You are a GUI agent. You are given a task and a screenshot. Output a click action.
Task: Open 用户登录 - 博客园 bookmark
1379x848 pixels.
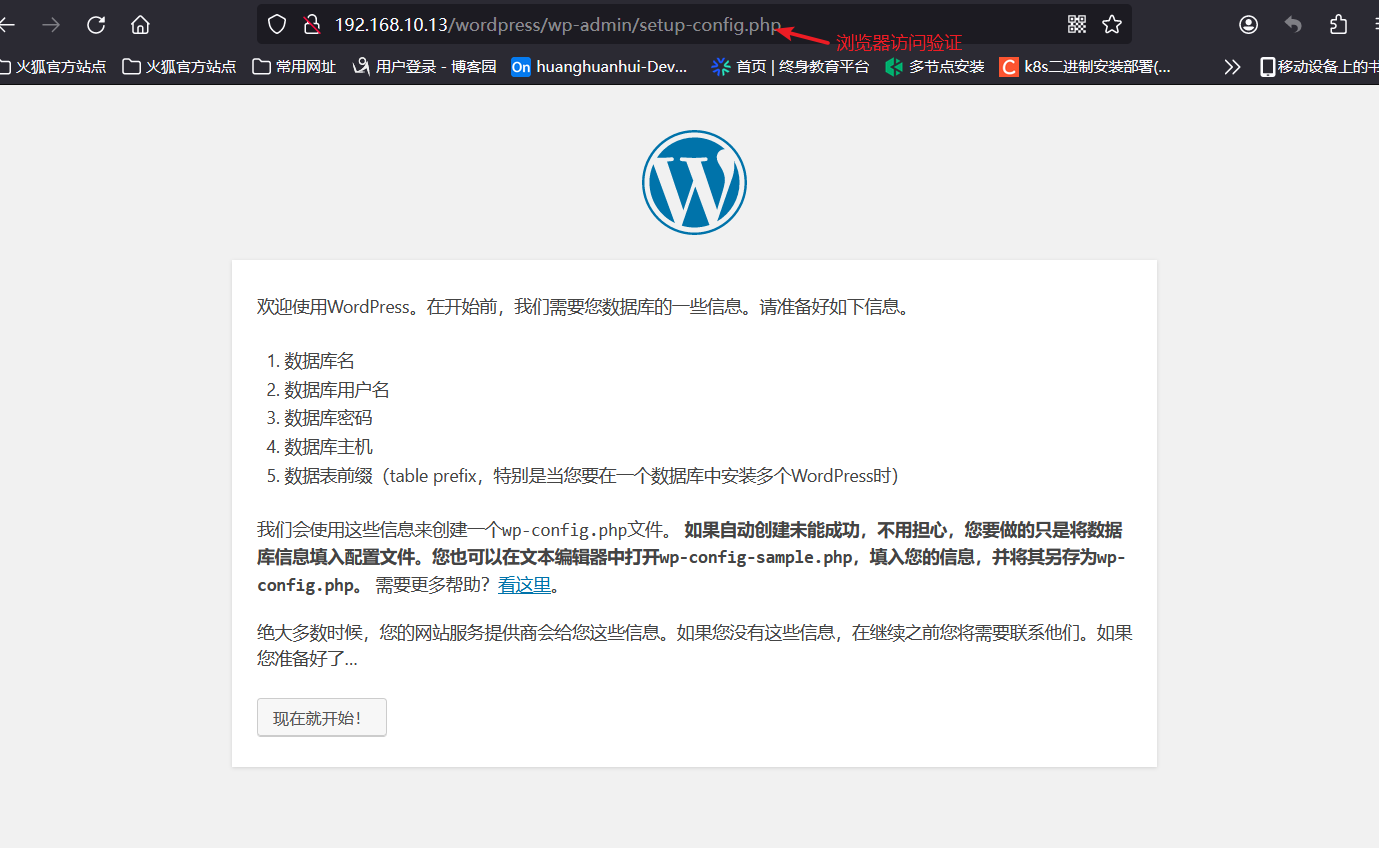(x=425, y=67)
